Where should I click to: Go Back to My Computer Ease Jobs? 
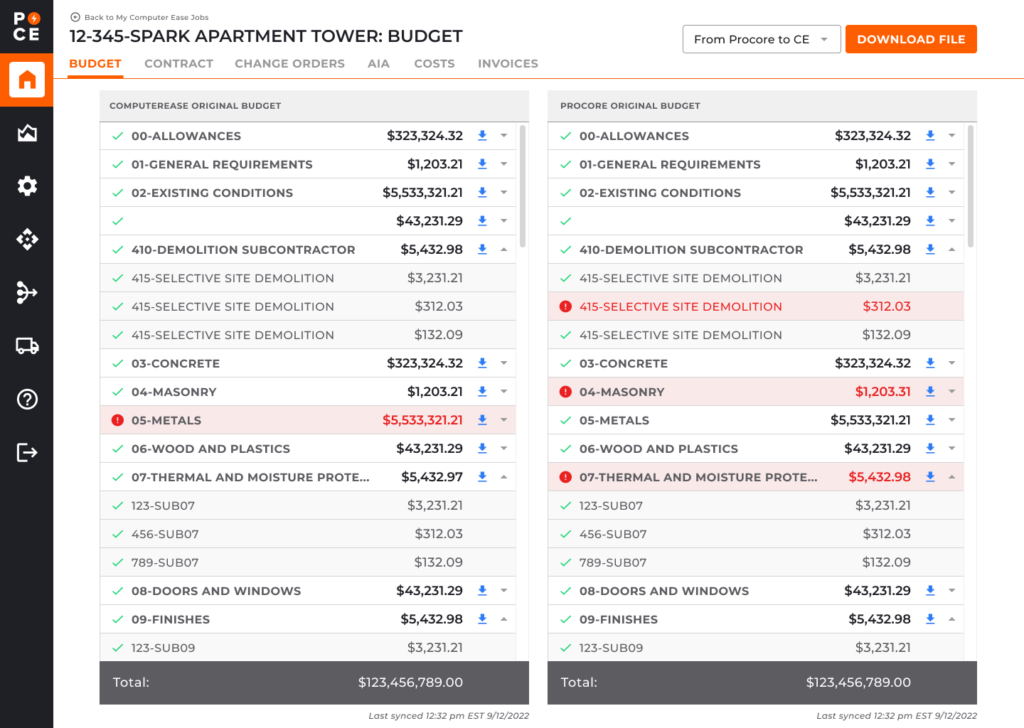146,18
